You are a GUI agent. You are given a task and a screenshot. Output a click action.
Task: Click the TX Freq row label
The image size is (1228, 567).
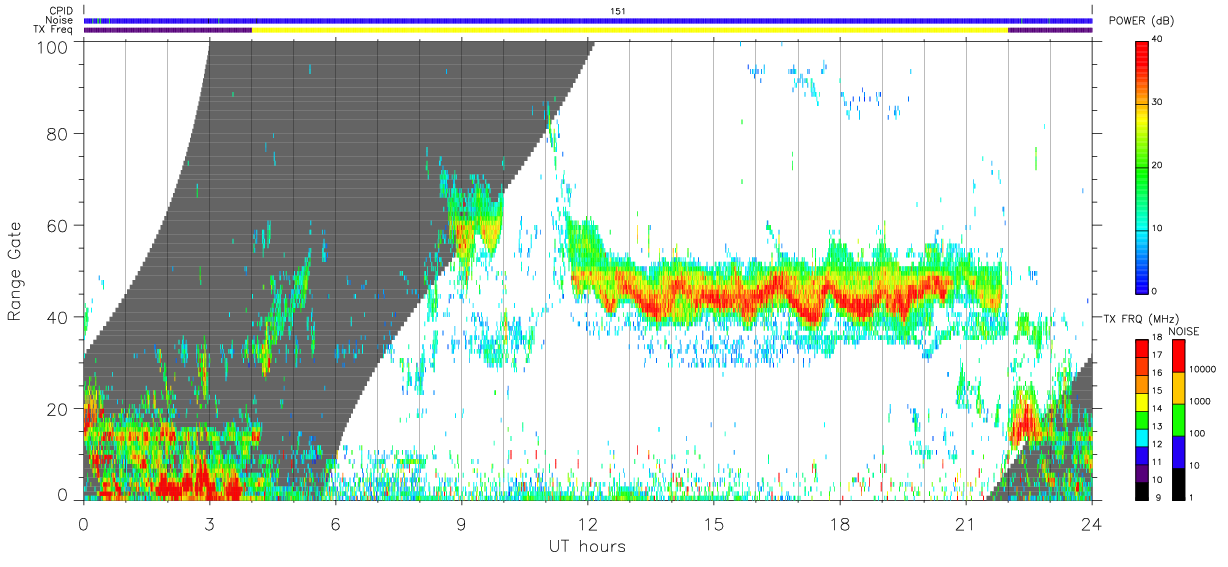[54, 29]
